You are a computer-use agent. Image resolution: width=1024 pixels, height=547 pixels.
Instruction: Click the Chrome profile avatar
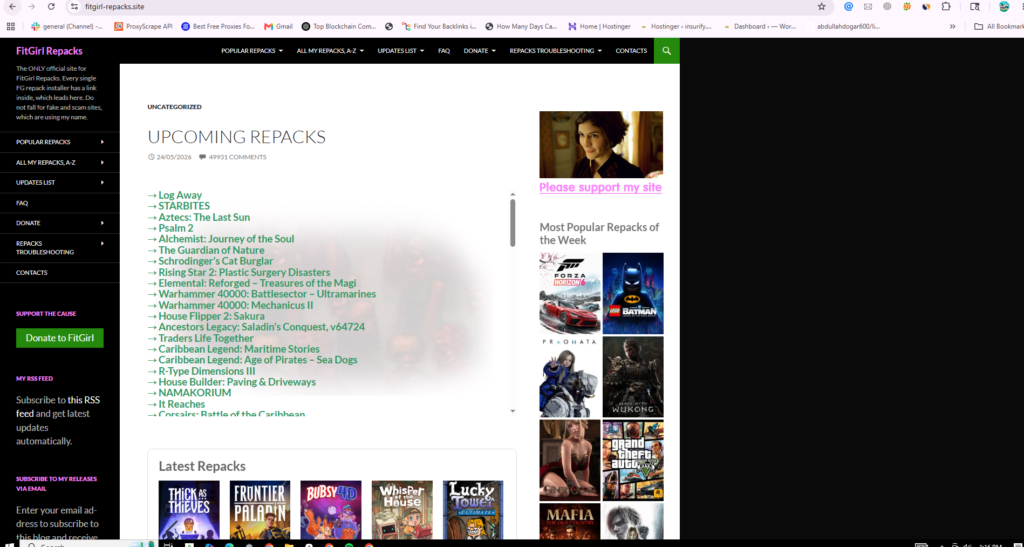click(1004, 7)
